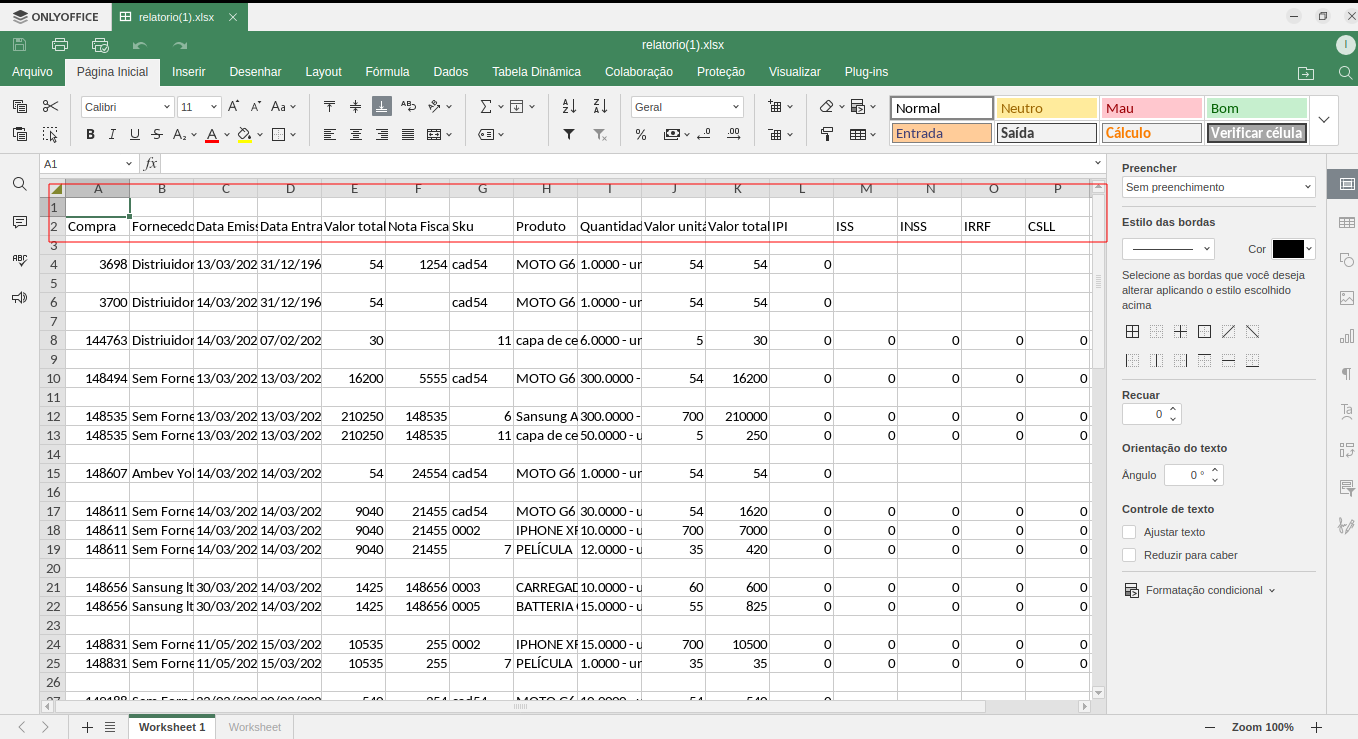Enable the Reduzir para caber checkbox
This screenshot has height=739, width=1358.
pos(1129,555)
